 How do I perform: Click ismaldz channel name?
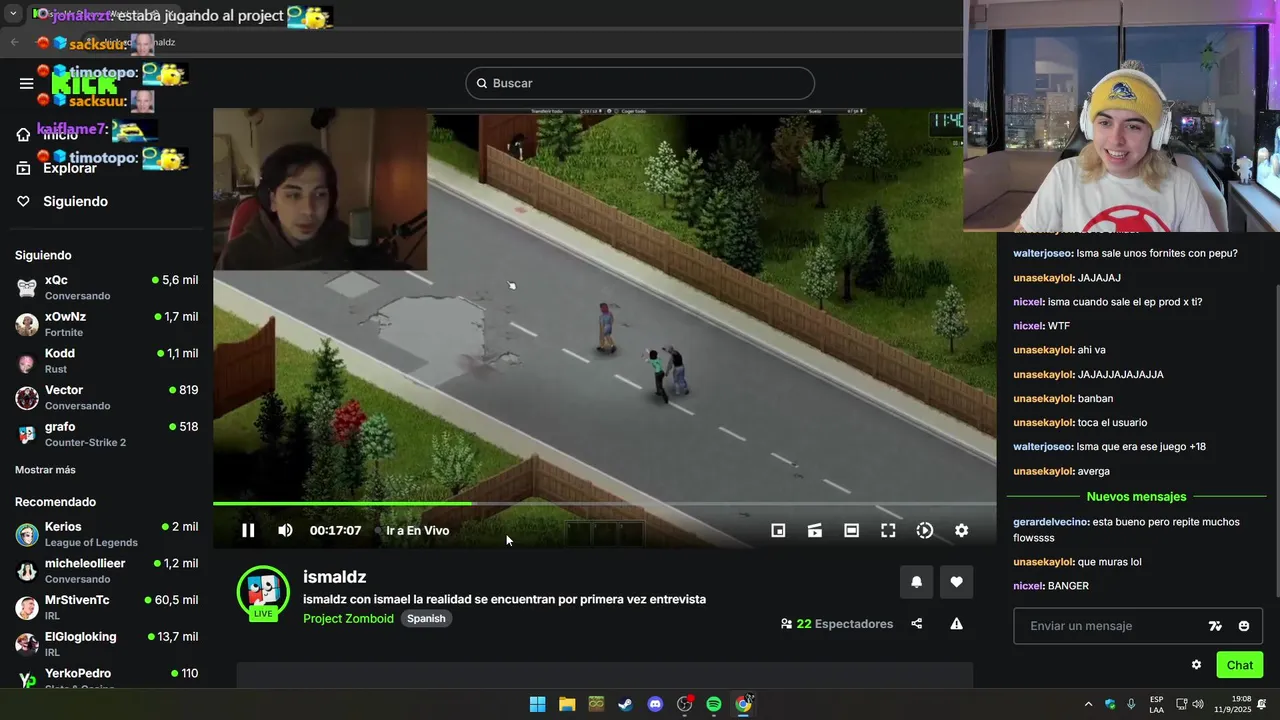point(334,577)
